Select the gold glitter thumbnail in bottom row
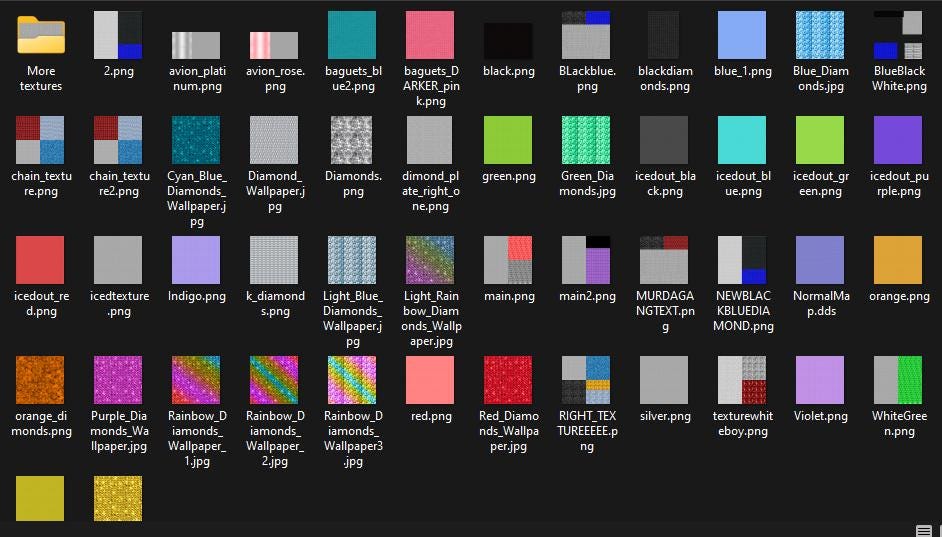Screen dimensions: 942x537 pyautogui.click(x=118, y=499)
